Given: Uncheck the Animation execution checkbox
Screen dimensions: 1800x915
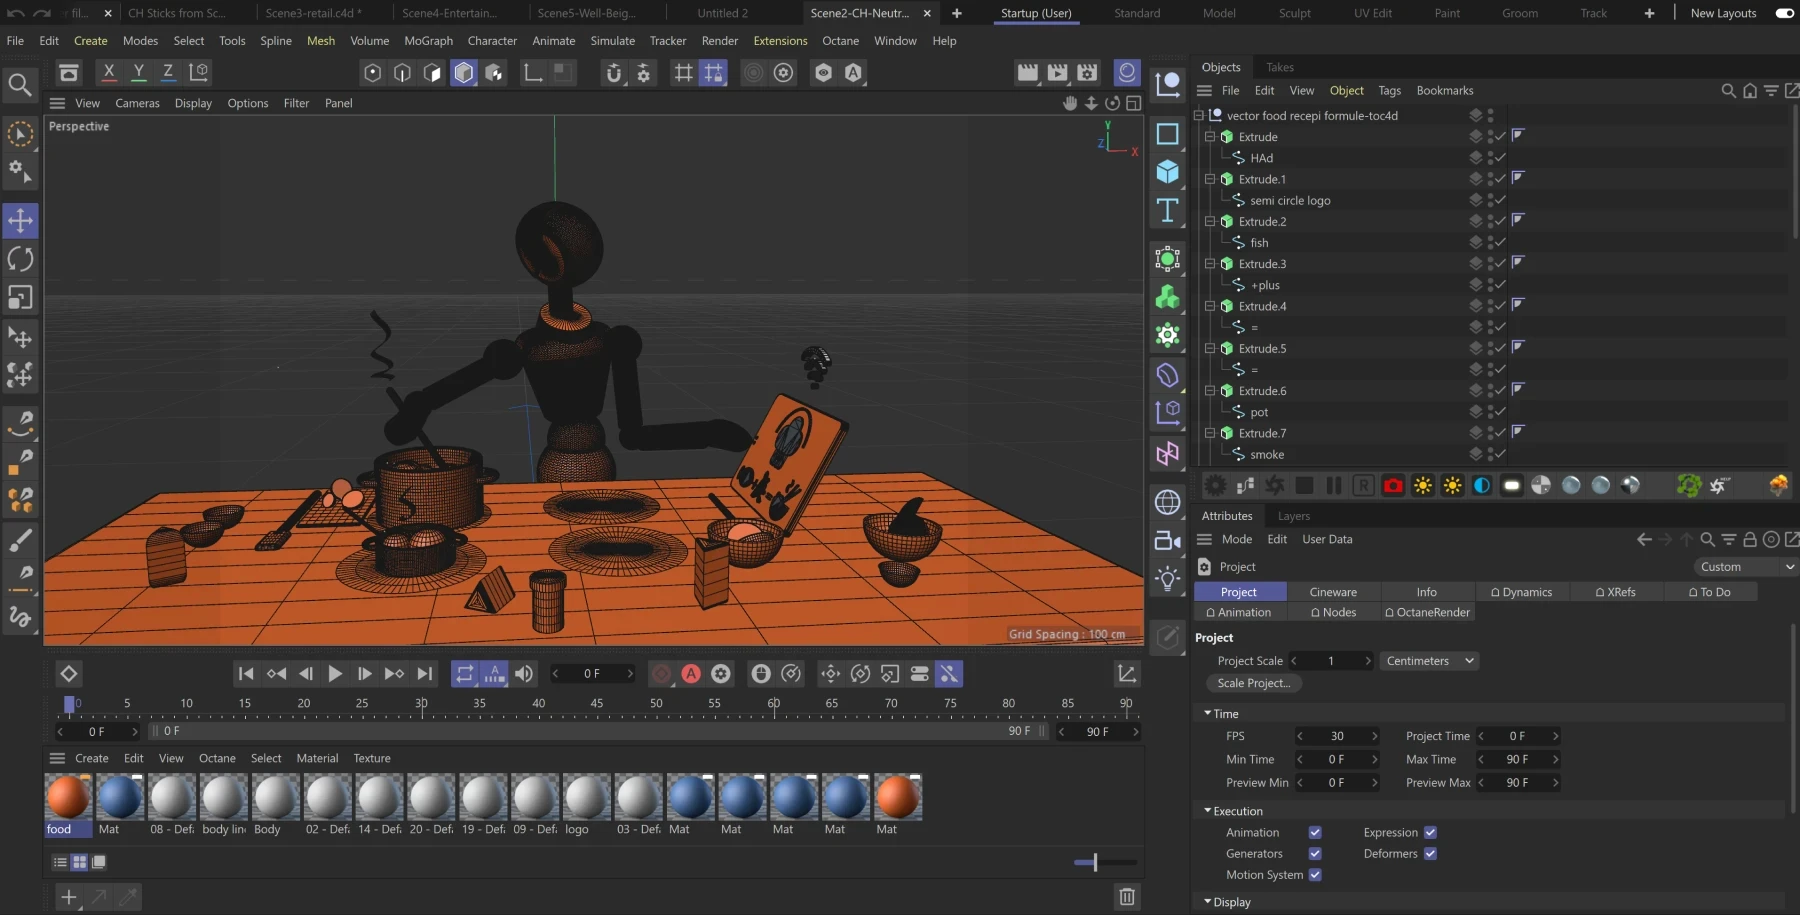Looking at the screenshot, I should pos(1315,833).
